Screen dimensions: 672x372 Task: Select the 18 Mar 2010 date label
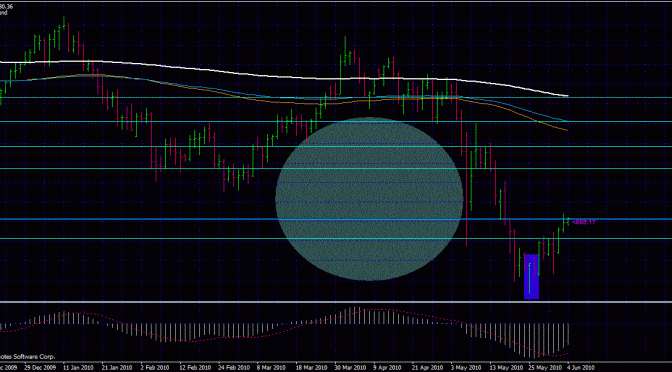[311, 368]
